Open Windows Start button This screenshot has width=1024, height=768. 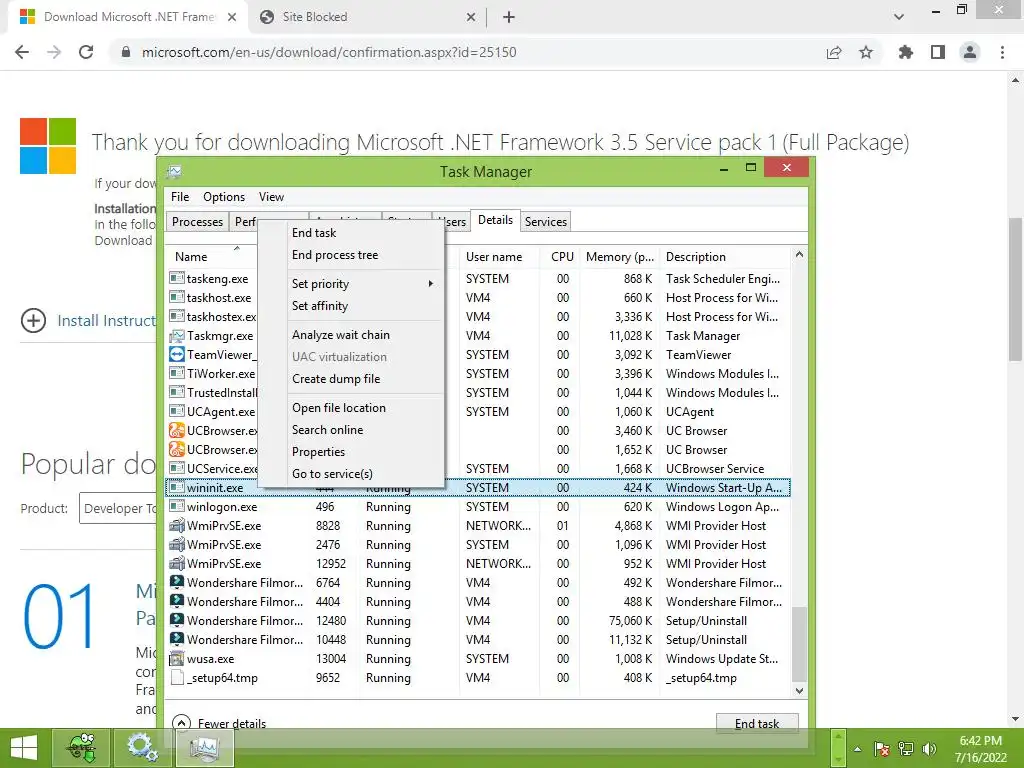coord(24,748)
